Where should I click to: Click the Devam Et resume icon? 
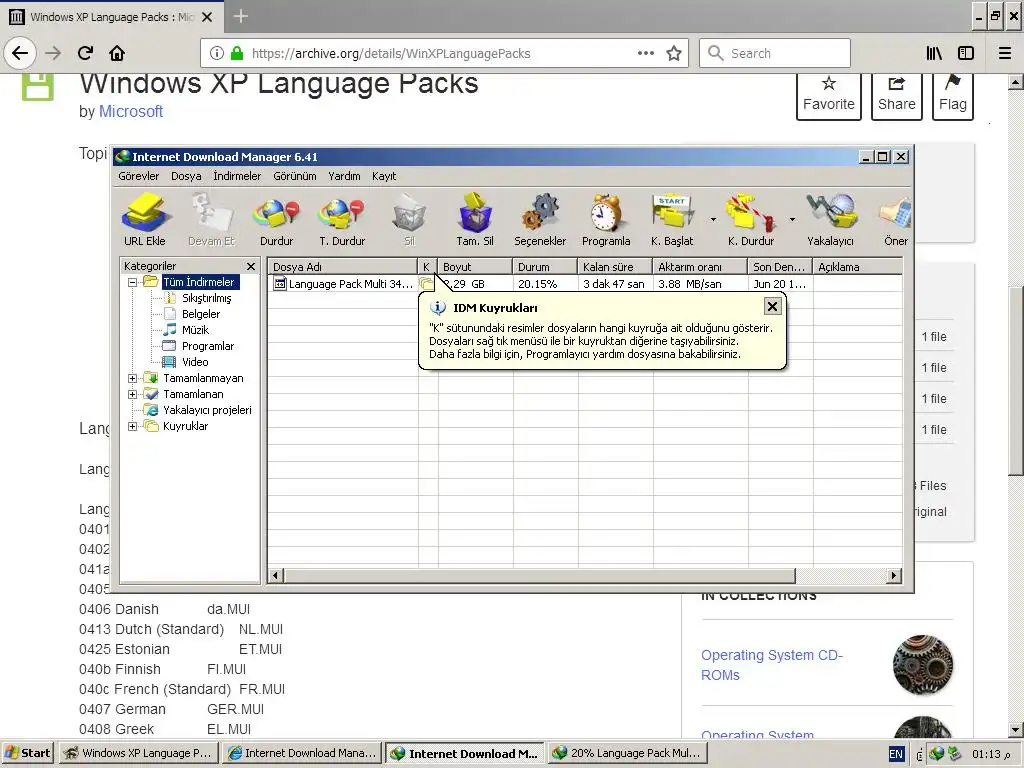click(x=211, y=219)
